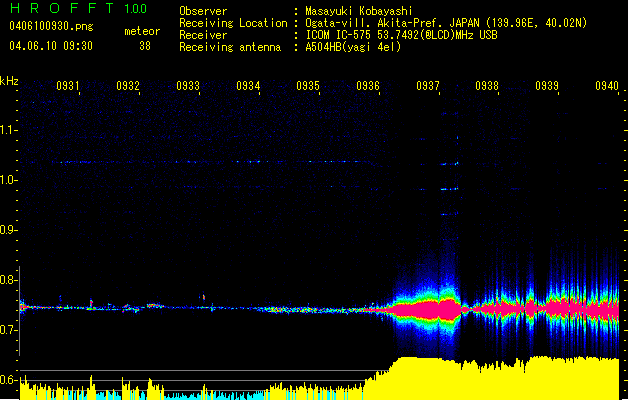Click the 0936 time marker

click(368, 86)
